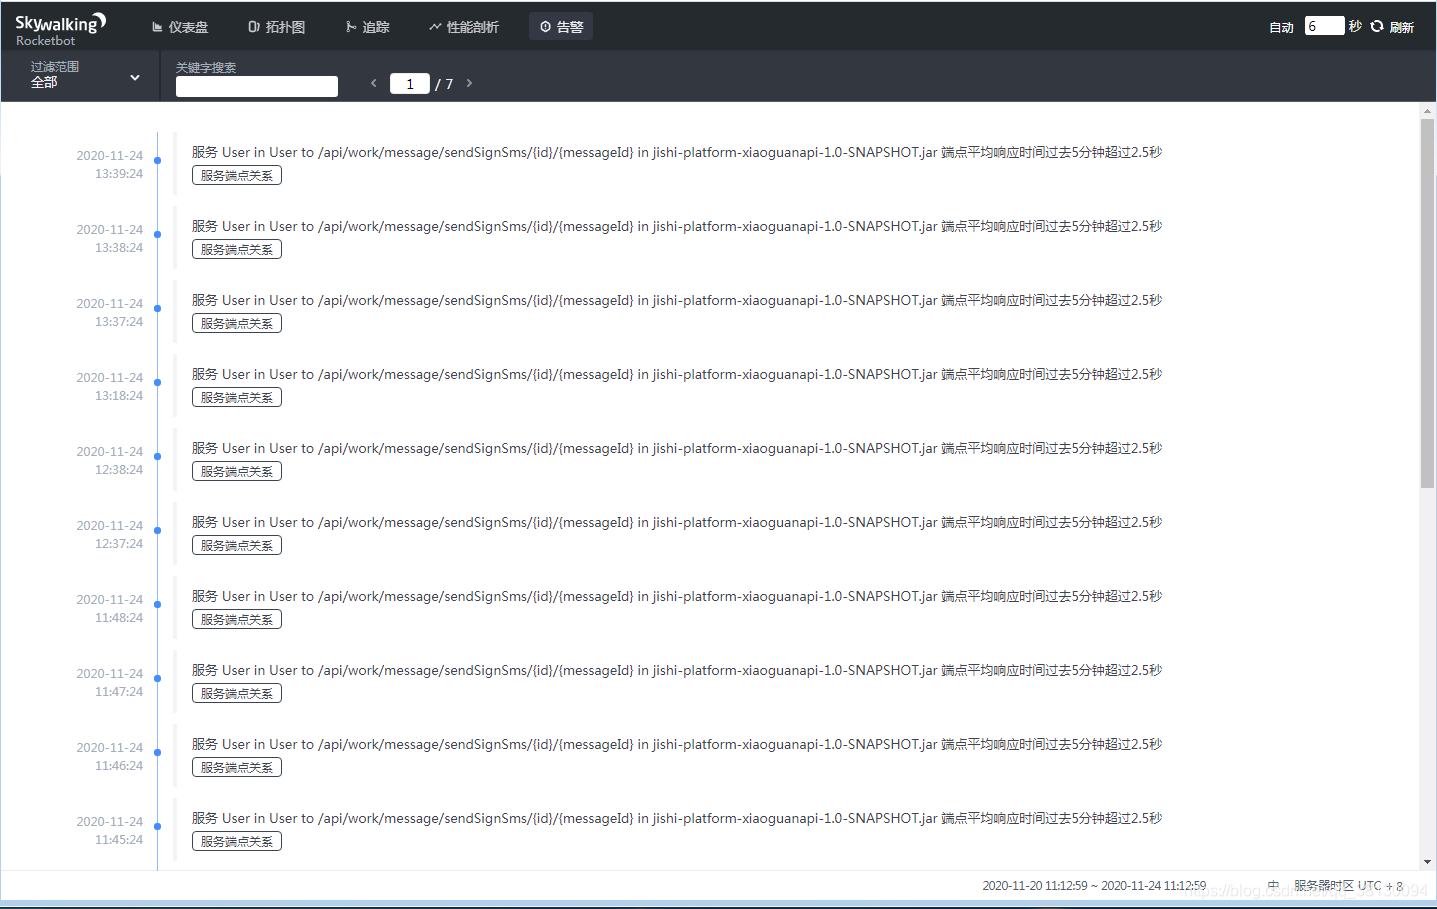This screenshot has width=1437, height=909.
Task: Click the timeline dot at 11:48:24
Action: pos(157,604)
